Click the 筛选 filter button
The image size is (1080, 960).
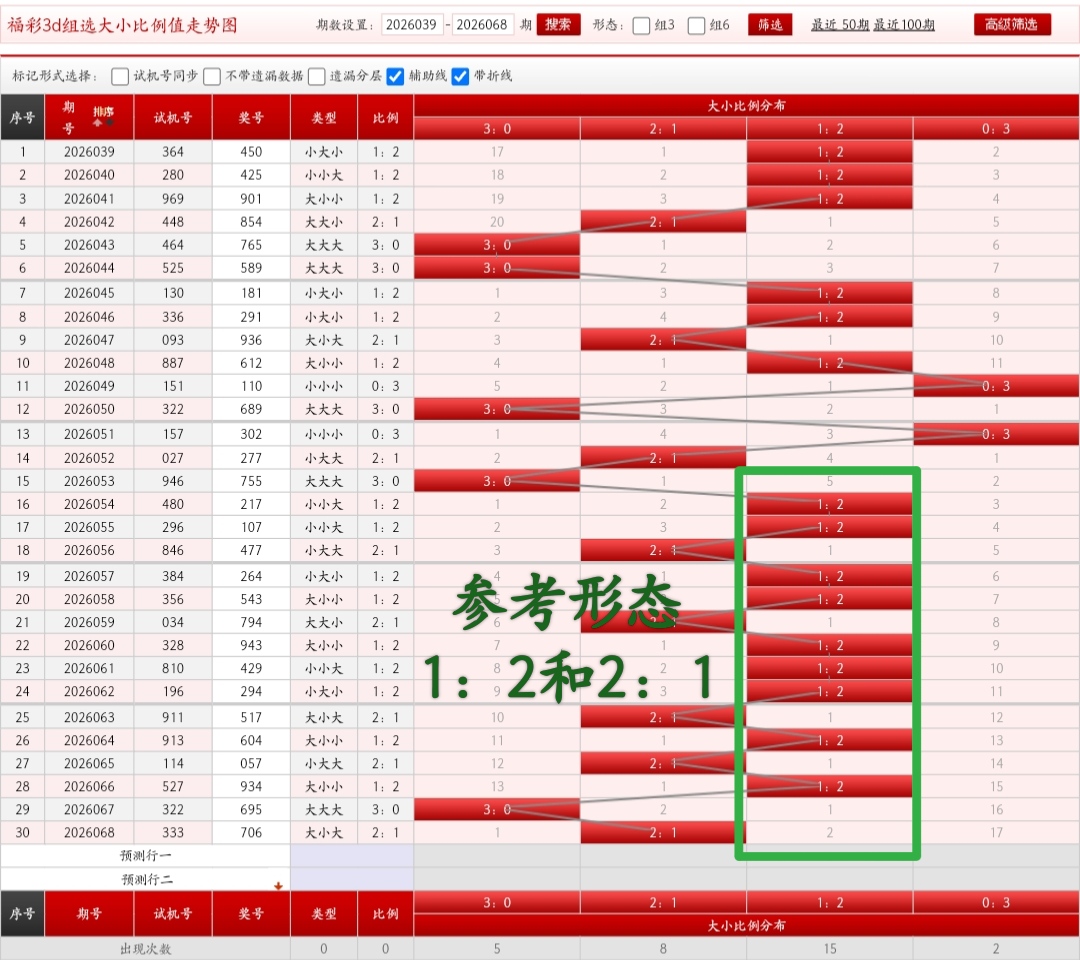pos(769,25)
